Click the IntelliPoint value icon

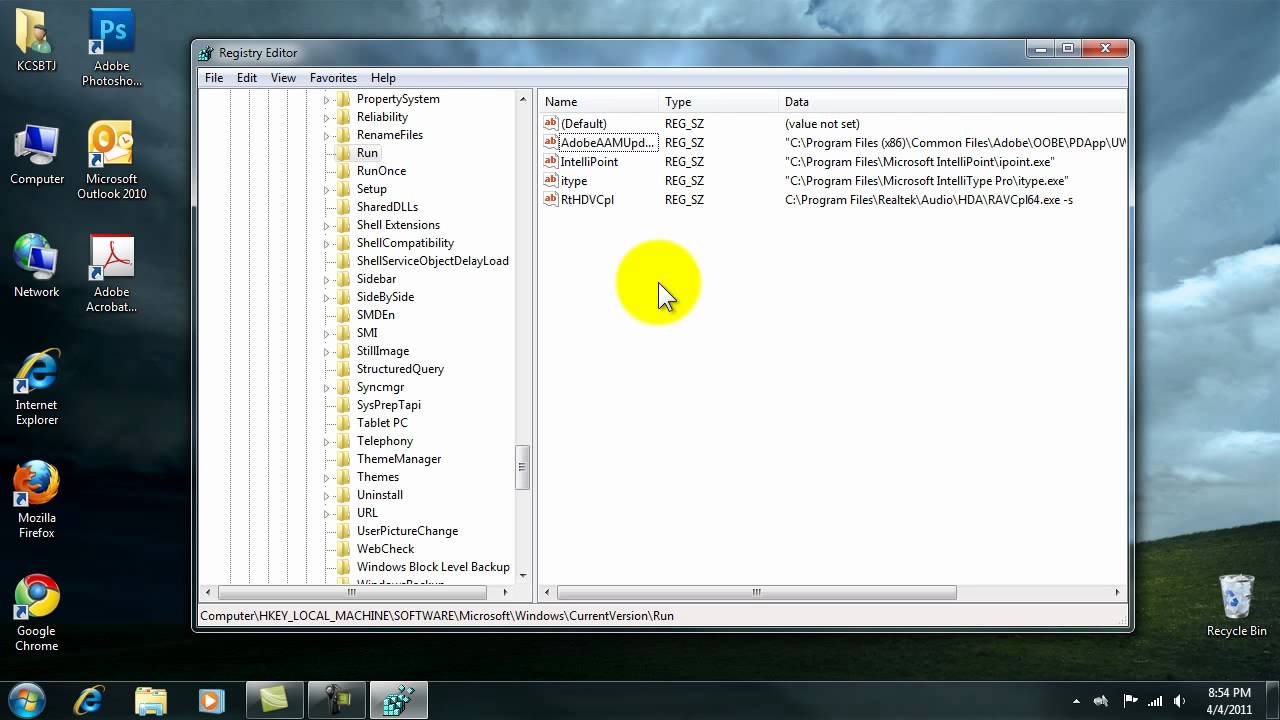pos(551,161)
